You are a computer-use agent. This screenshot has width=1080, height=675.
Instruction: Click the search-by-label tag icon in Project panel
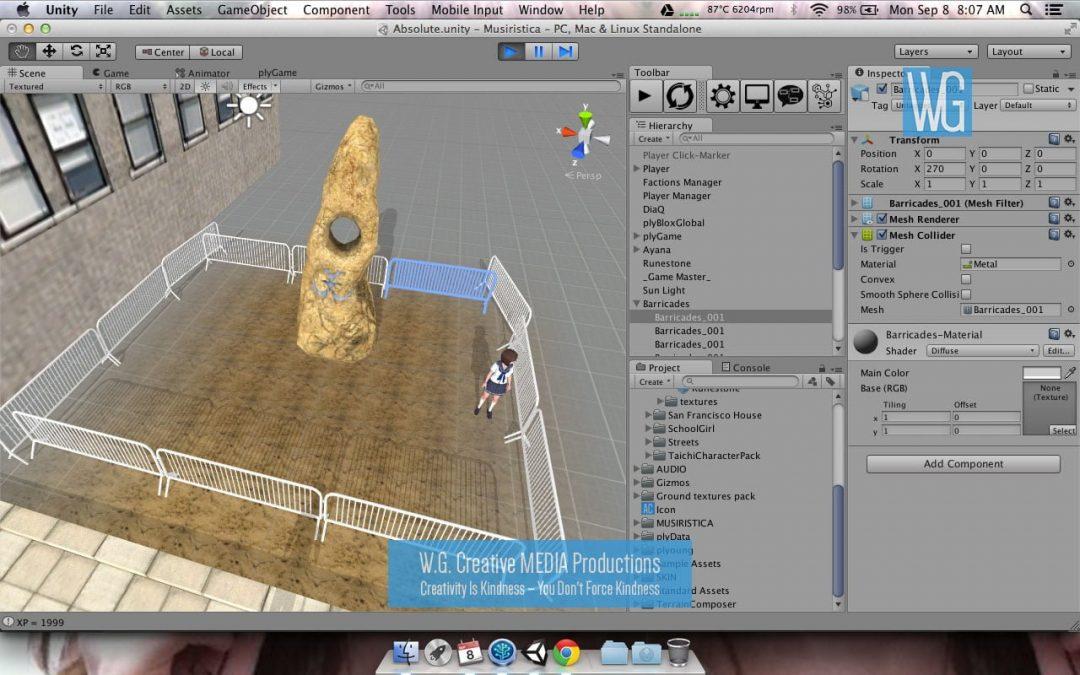[831, 382]
